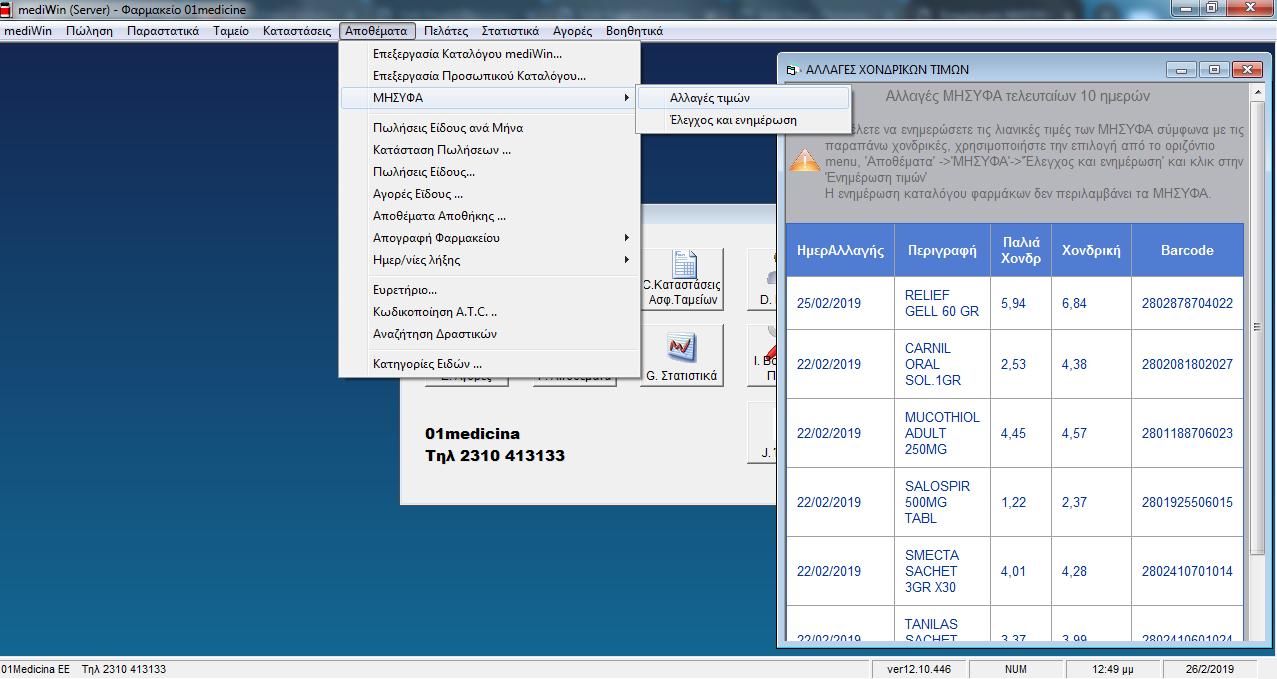Expand the ΜΗΣΥΦΑ submenu
The width and height of the screenshot is (1277, 679).
click(490, 98)
